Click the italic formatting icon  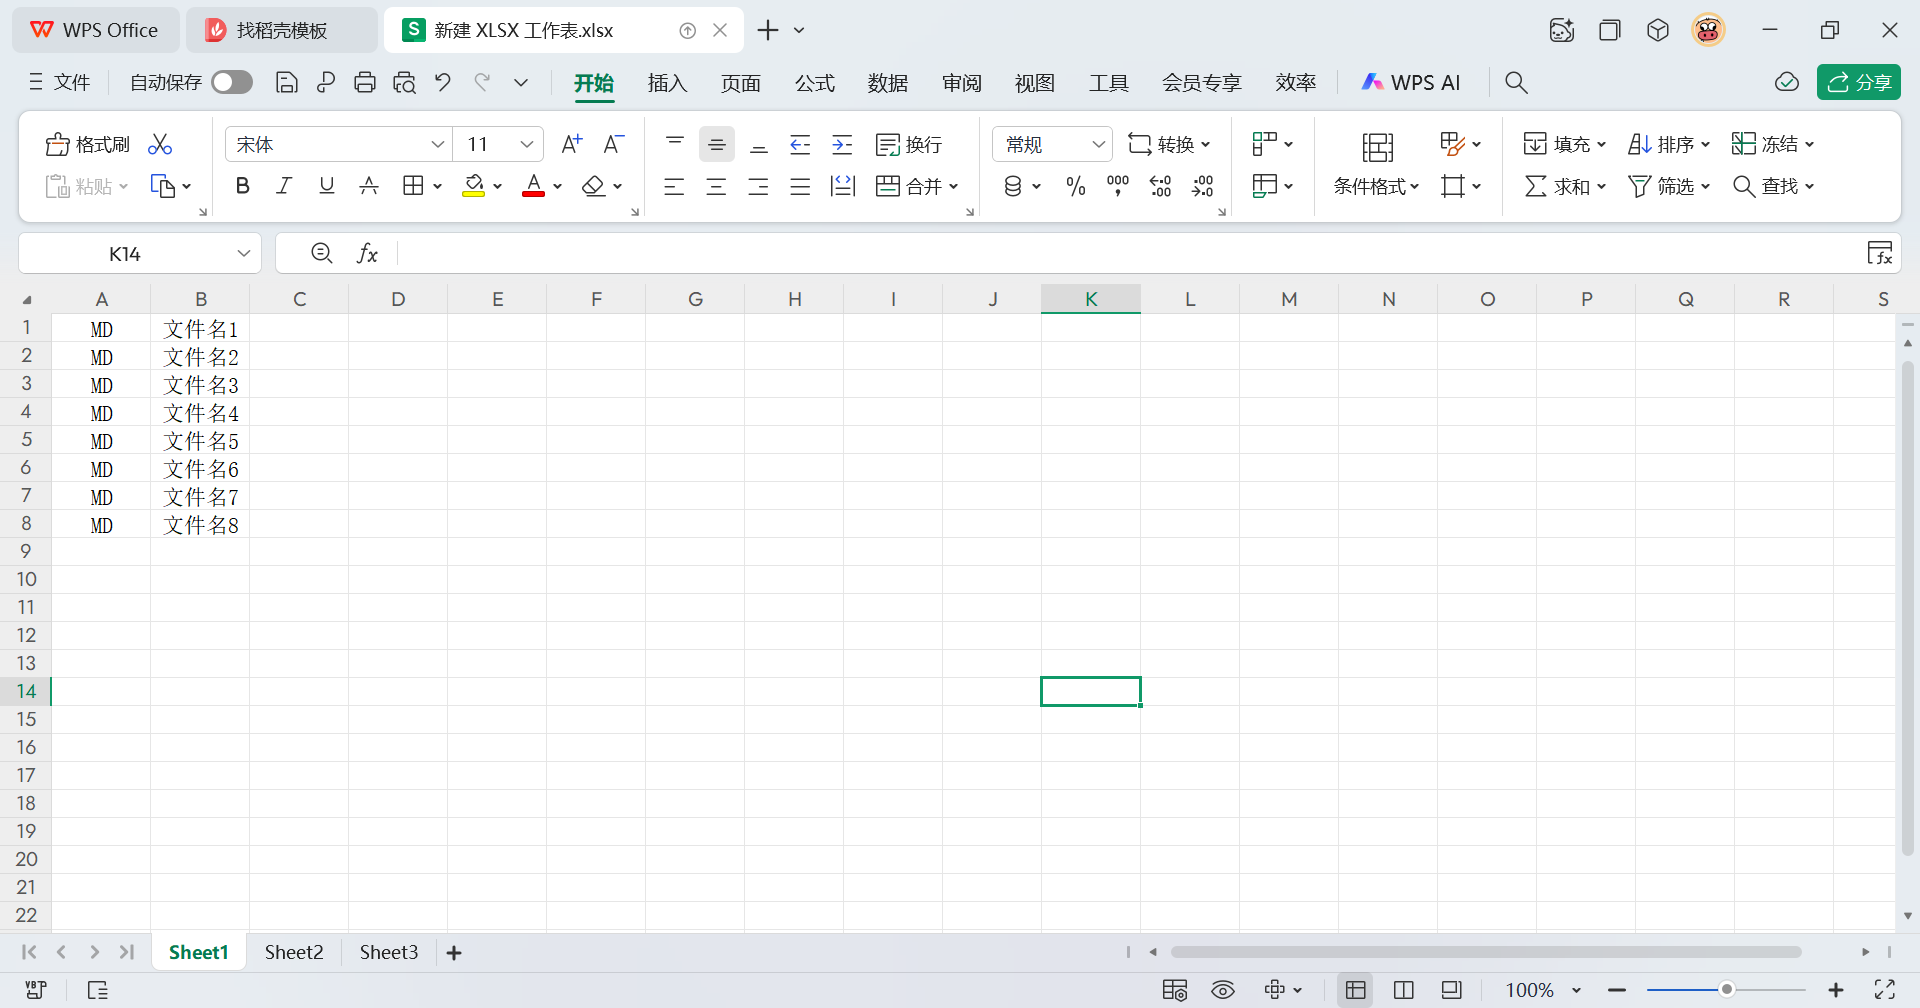284,186
